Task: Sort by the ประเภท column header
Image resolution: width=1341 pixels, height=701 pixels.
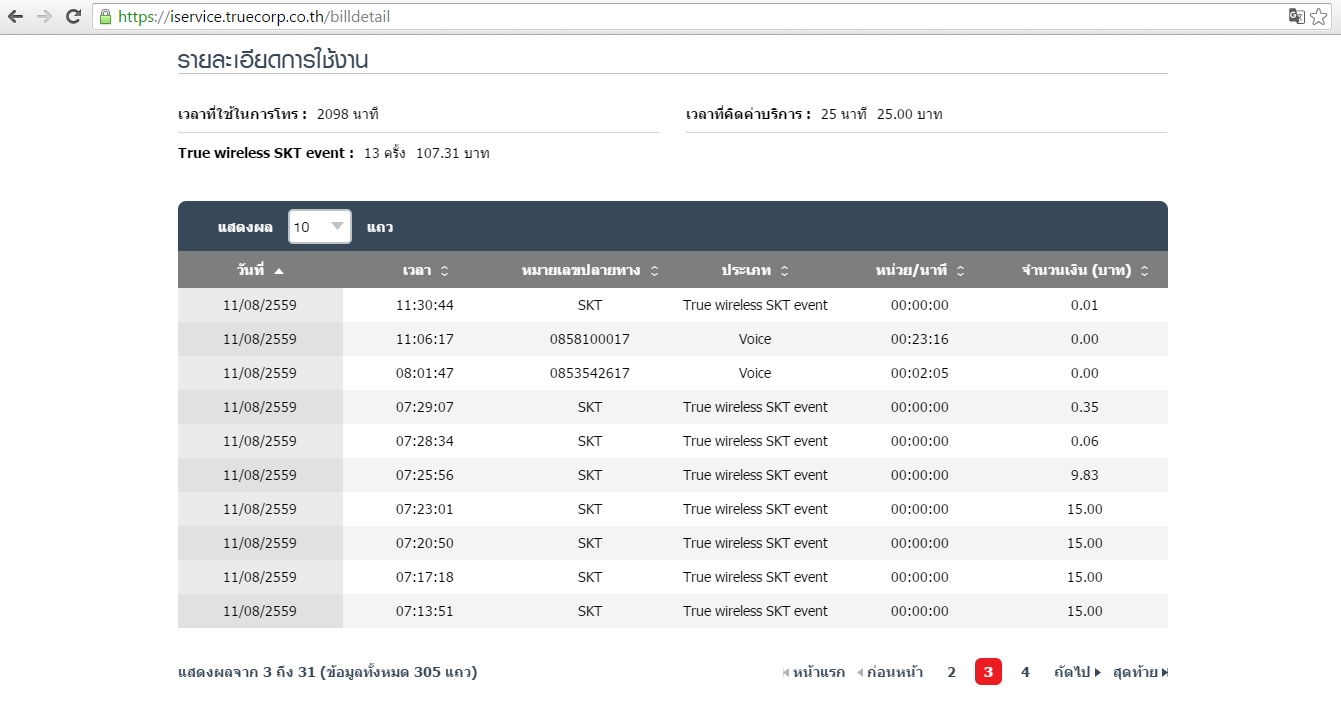Action: 755,270
